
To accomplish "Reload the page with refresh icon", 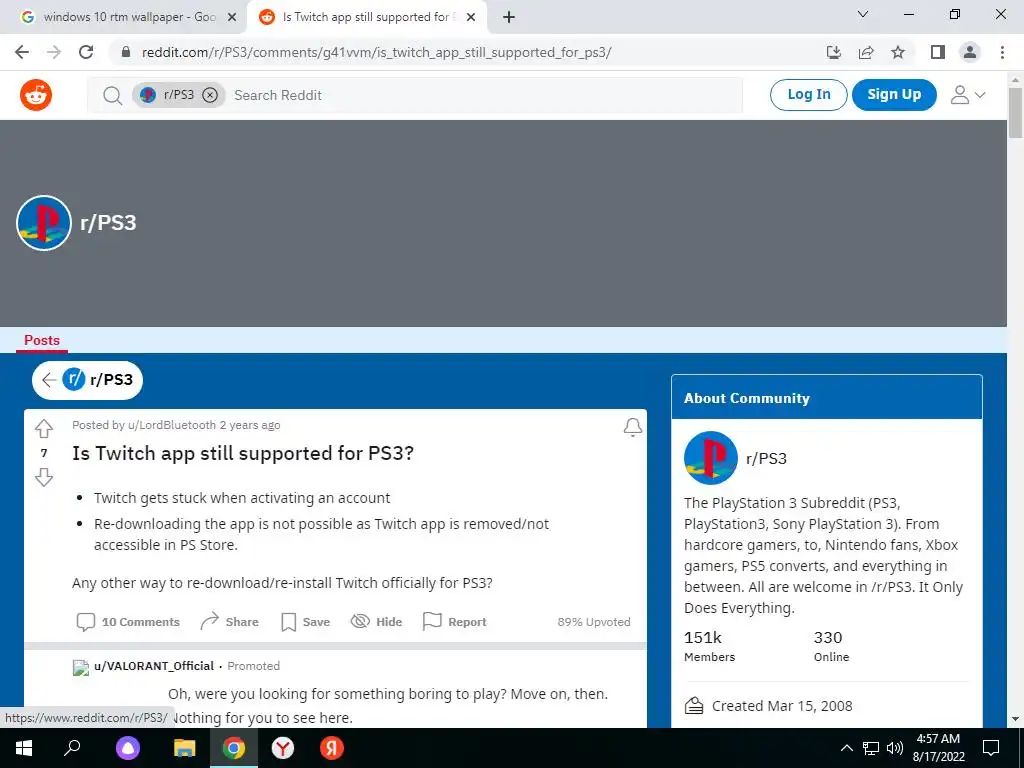I will (86, 52).
